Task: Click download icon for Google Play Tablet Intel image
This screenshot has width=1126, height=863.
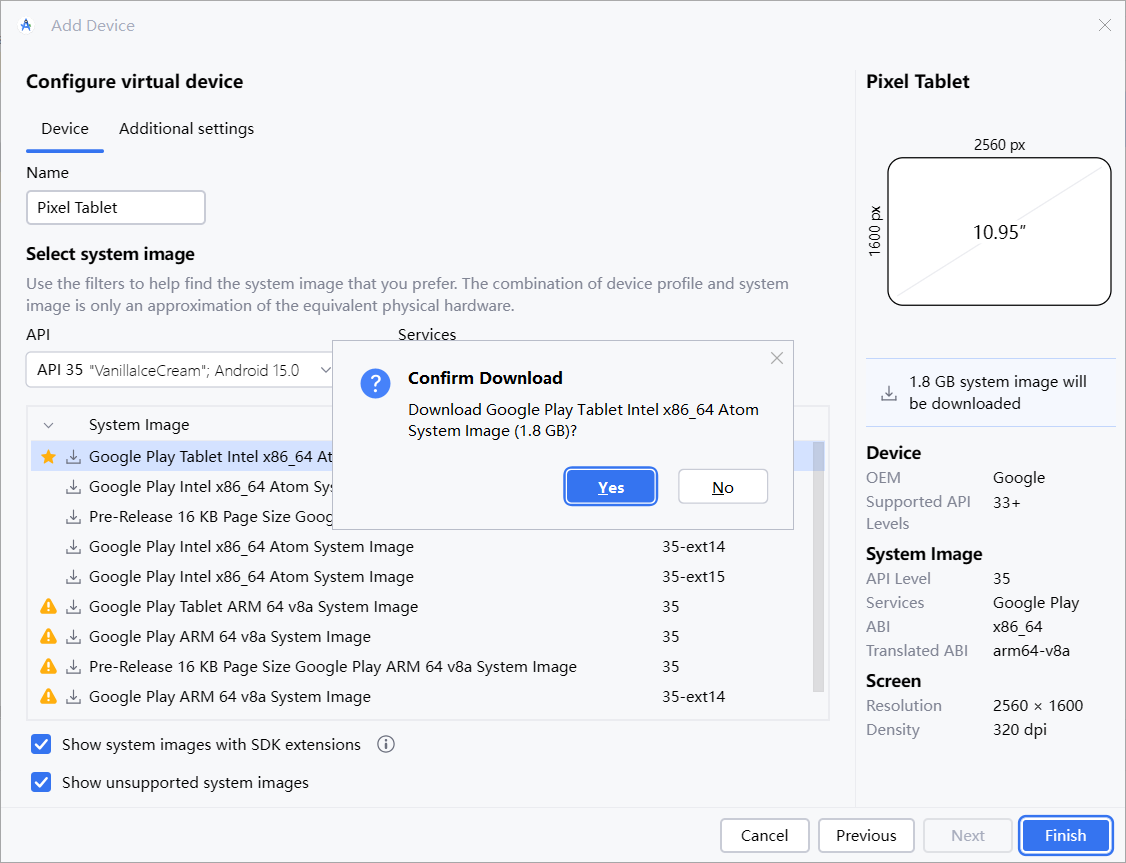Action: coord(73,457)
